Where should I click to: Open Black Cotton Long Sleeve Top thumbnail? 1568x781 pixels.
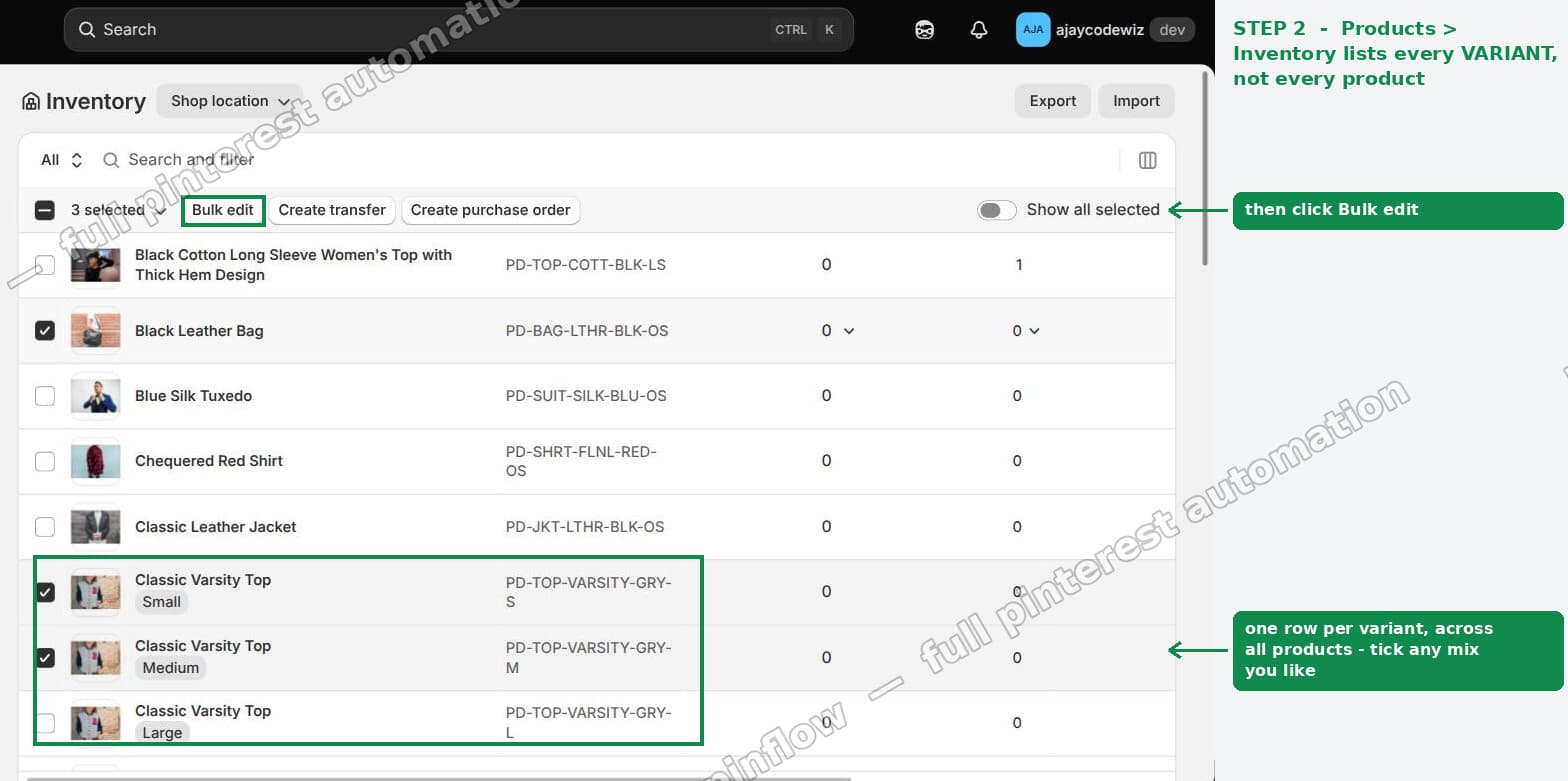tap(96, 265)
